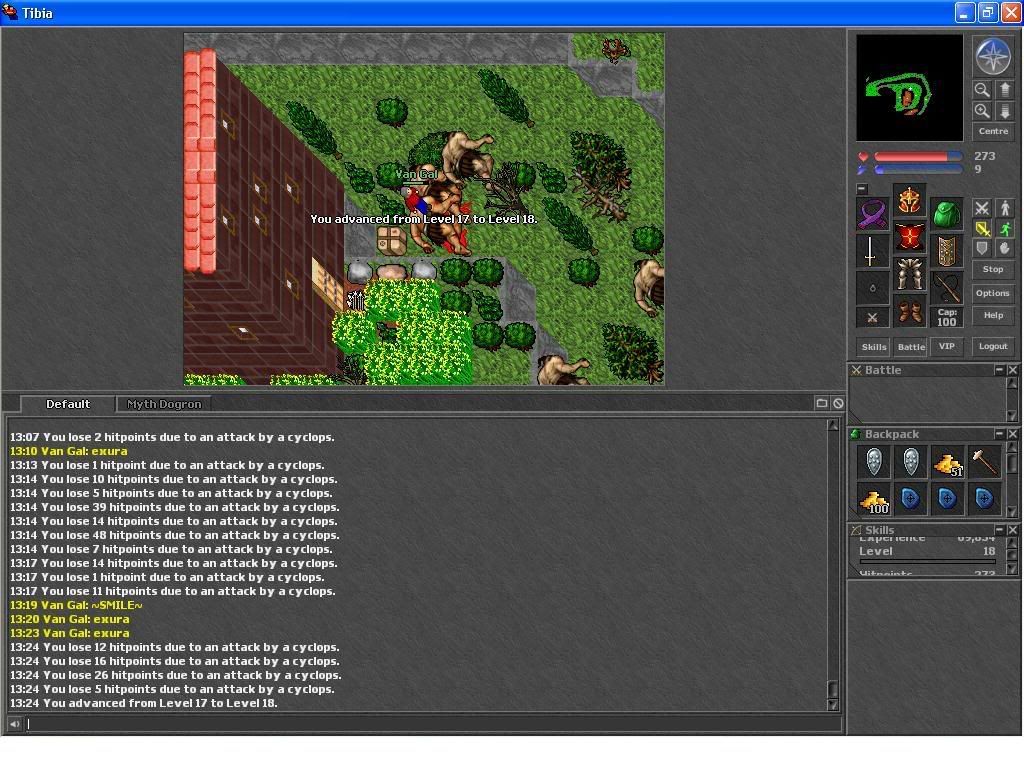Select the stack of 51 gold coins
The width and height of the screenshot is (1024, 768).
pyautogui.click(x=948, y=463)
